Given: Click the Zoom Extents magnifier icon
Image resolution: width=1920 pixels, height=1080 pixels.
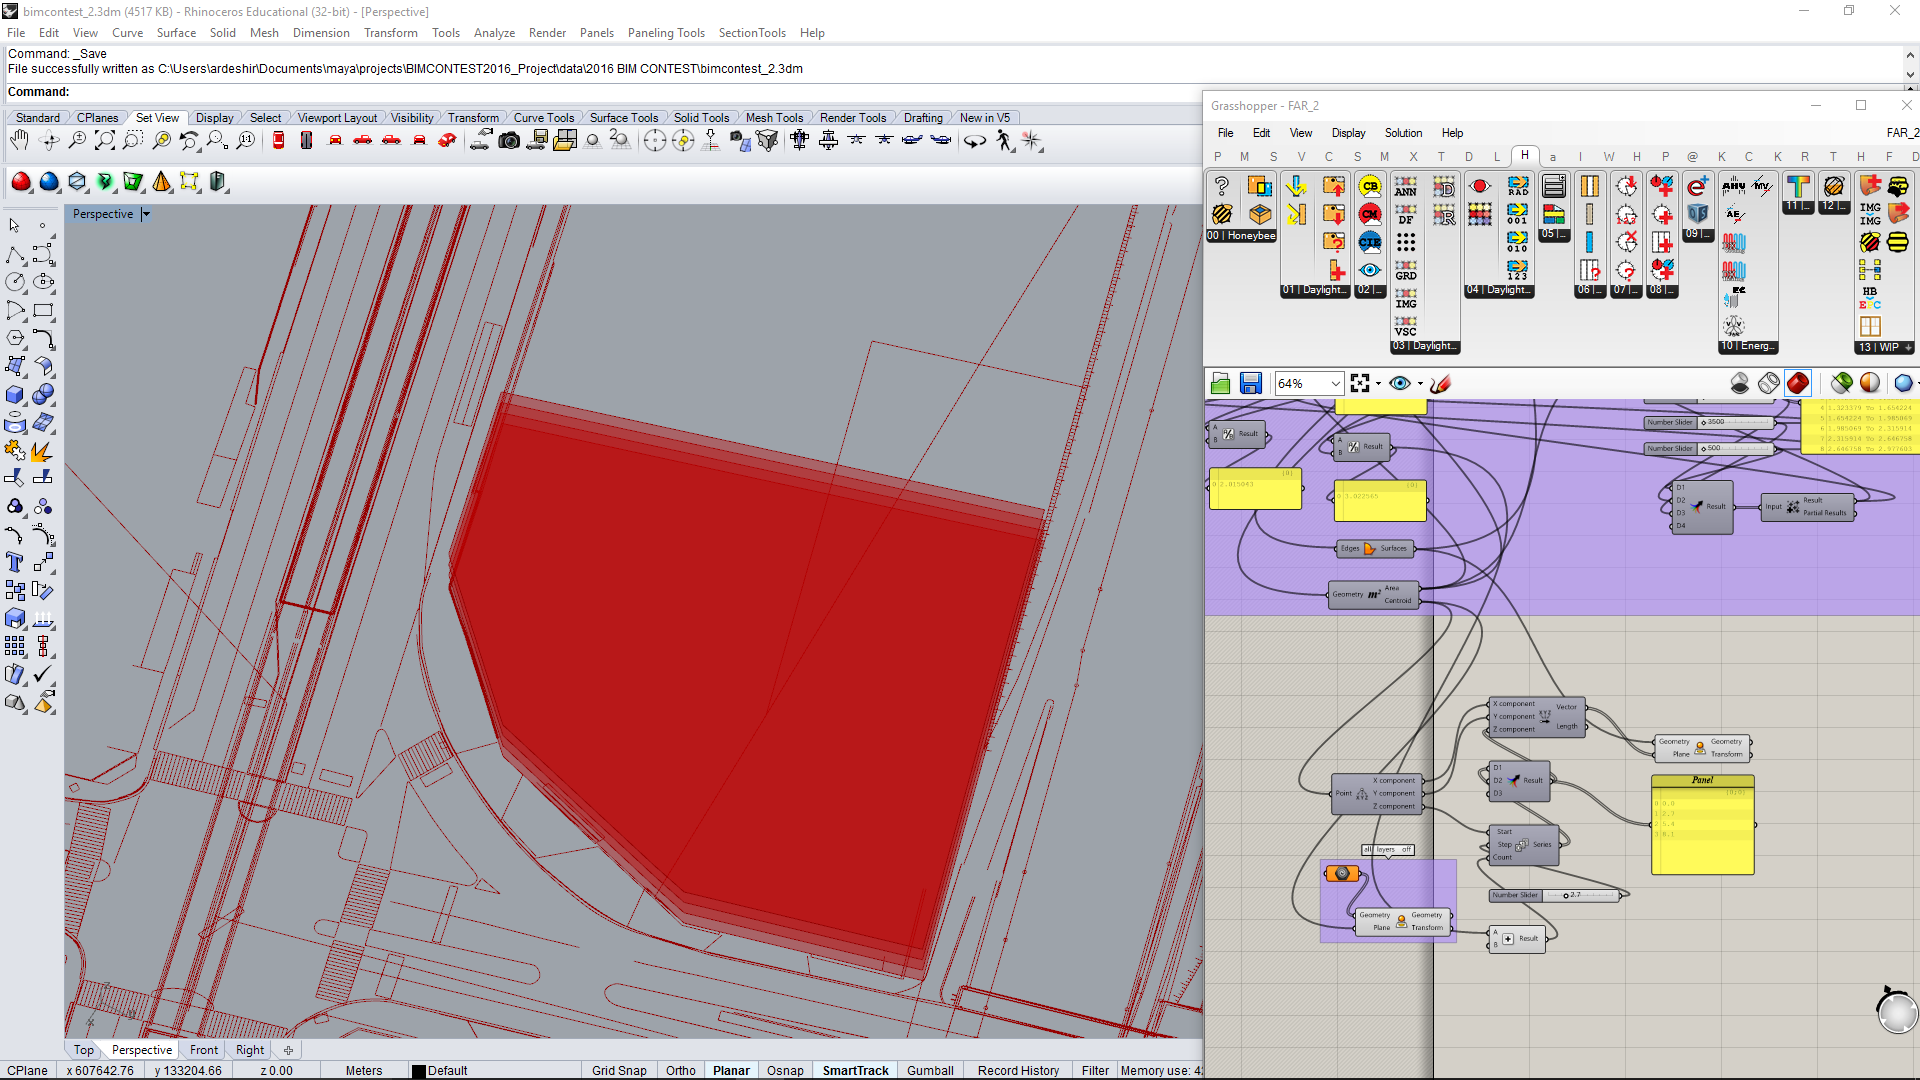Looking at the screenshot, I should coord(104,141).
